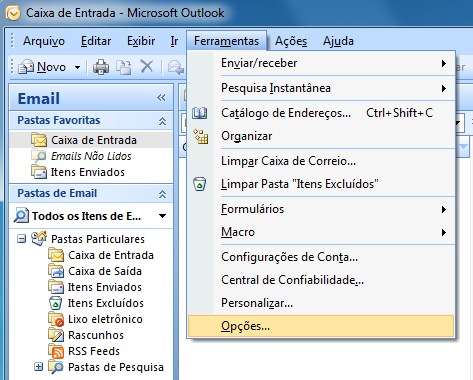Click the Delete X icon in toolbar
The width and height of the screenshot is (473, 380).
tap(147, 66)
